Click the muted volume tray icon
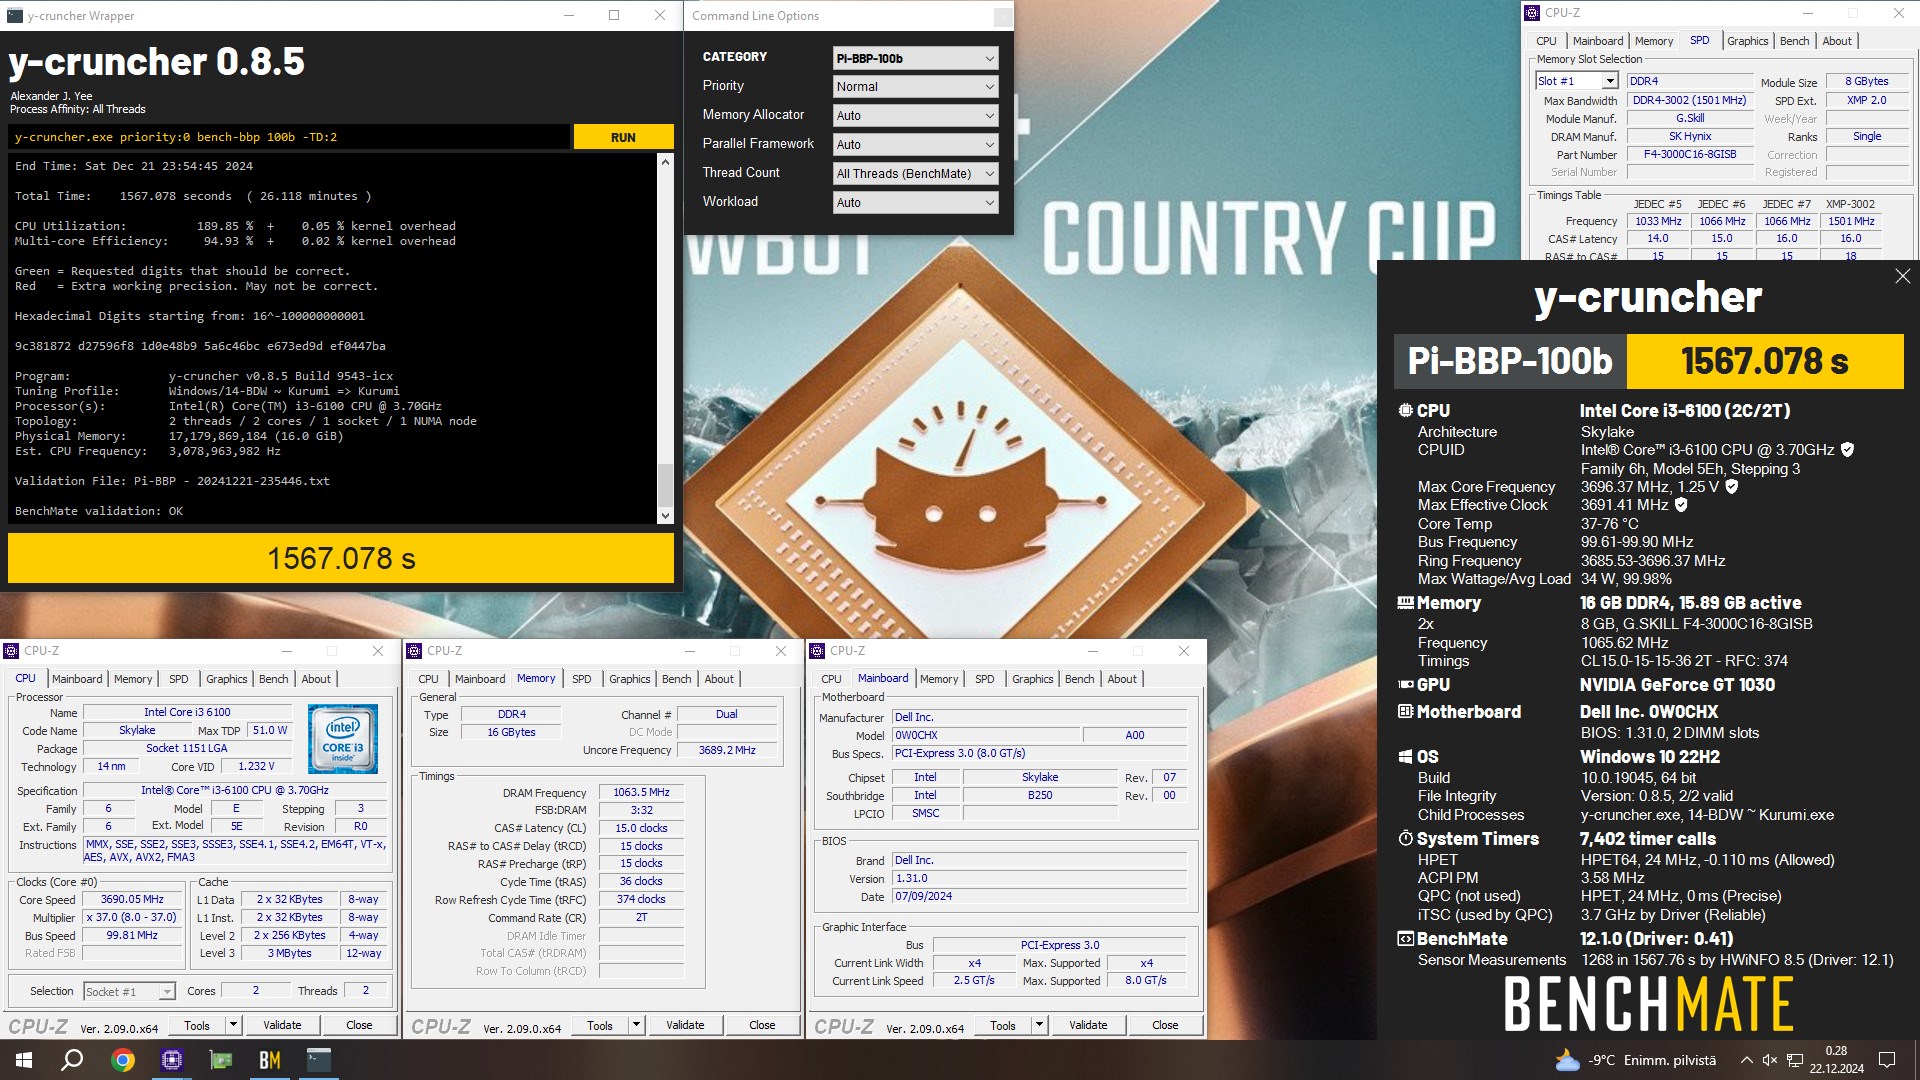 coord(1770,1060)
